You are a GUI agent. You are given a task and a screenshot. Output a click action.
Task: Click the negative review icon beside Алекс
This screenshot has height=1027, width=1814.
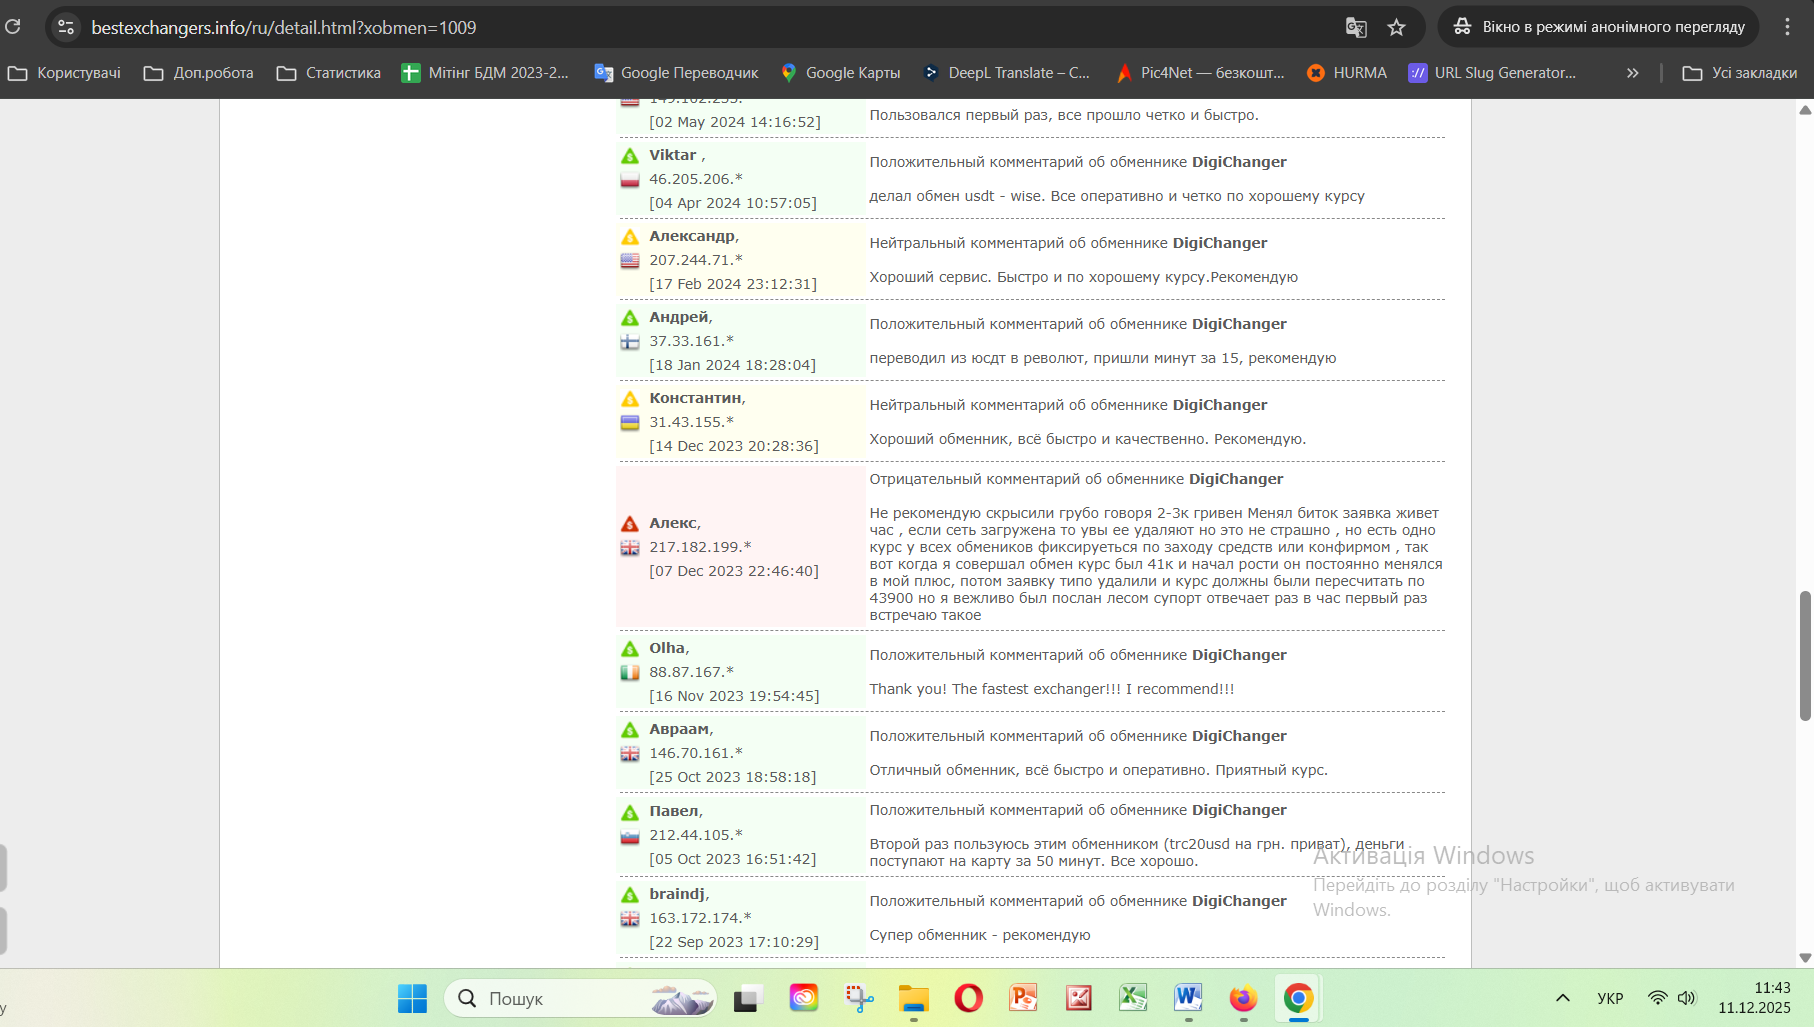630,524
